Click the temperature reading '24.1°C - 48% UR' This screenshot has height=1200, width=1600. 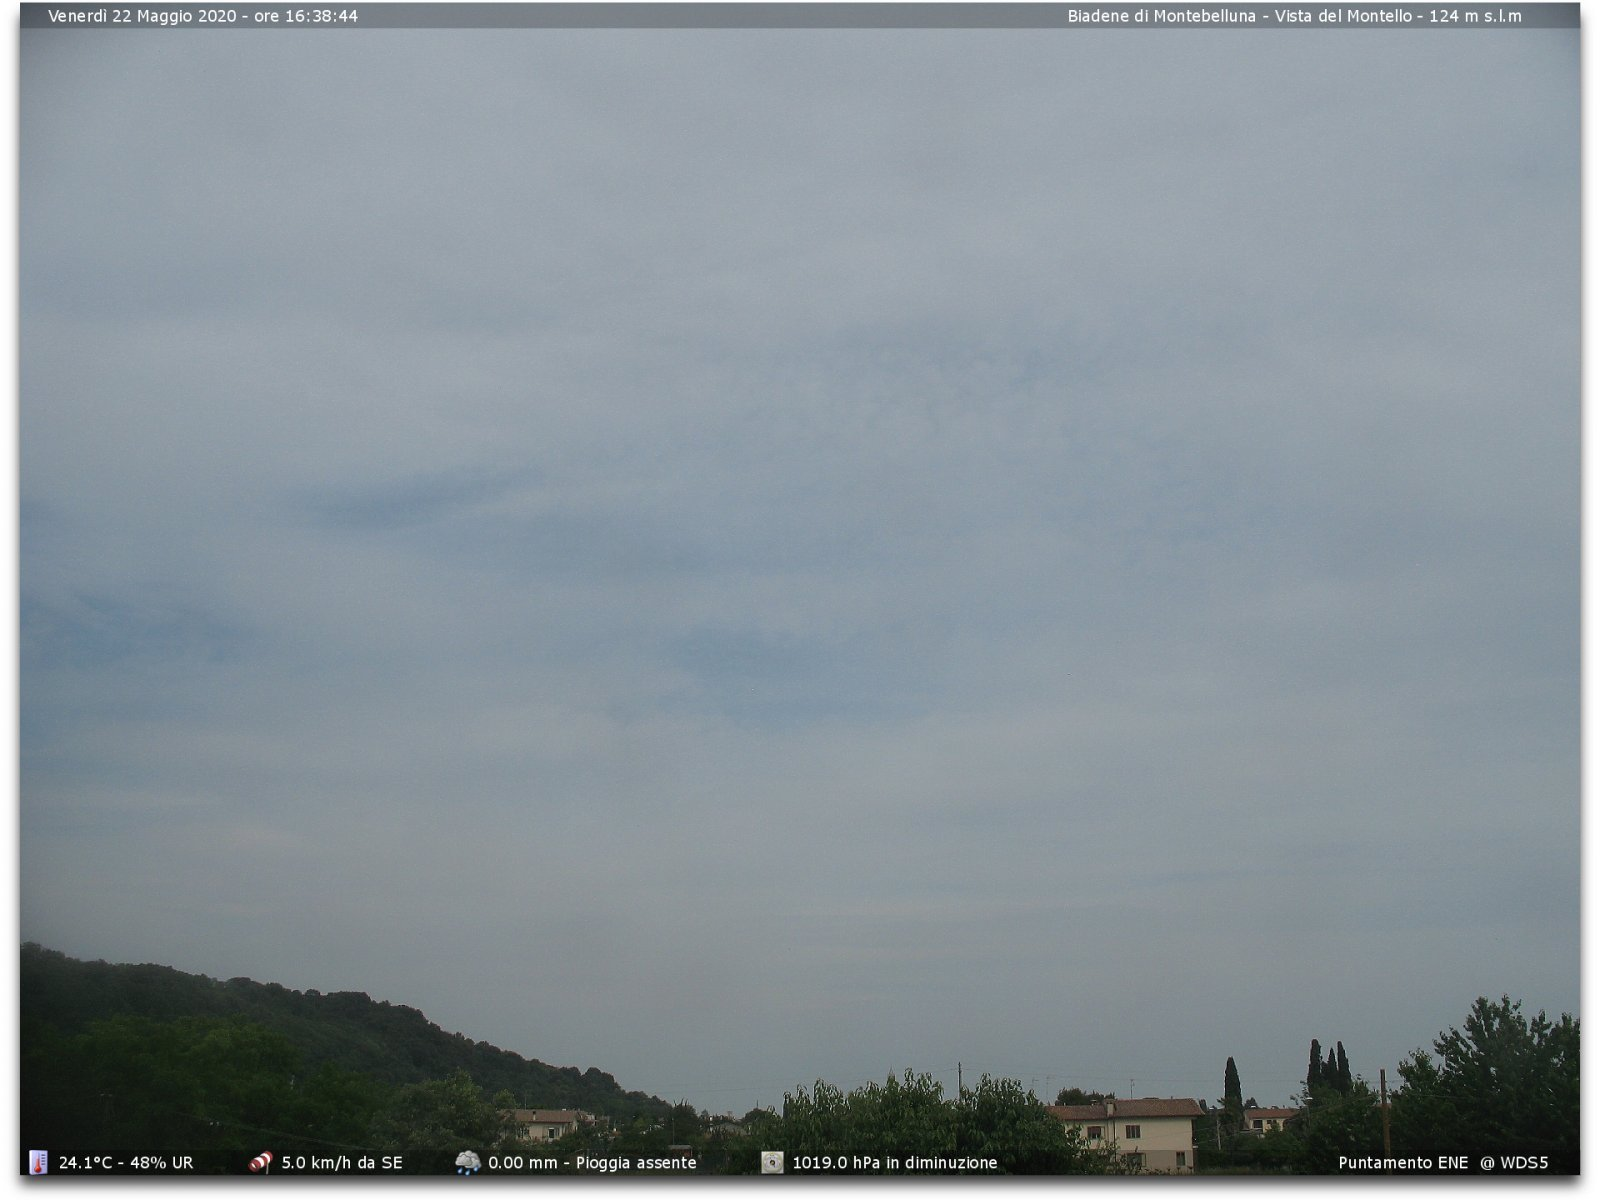(x=126, y=1163)
